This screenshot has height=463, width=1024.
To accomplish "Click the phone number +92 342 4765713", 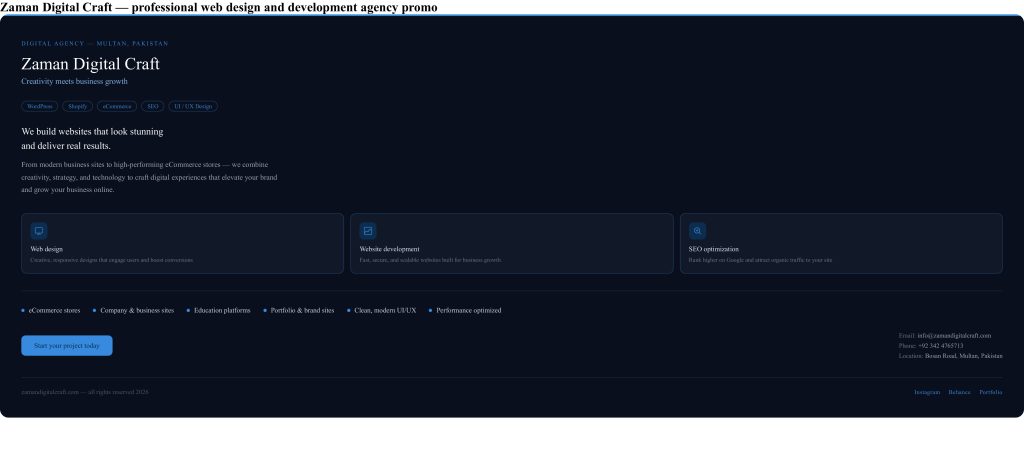I will click(x=940, y=345).
